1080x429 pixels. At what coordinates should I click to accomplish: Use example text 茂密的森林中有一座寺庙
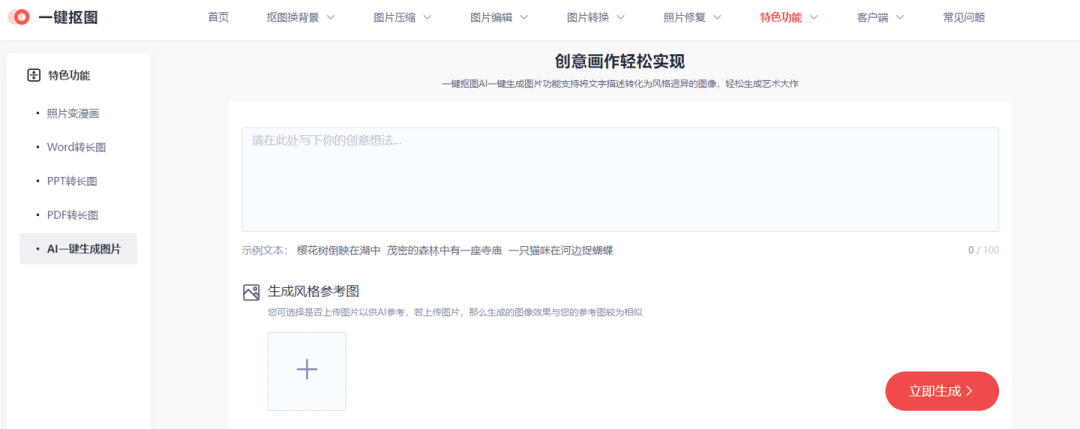[x=445, y=251]
